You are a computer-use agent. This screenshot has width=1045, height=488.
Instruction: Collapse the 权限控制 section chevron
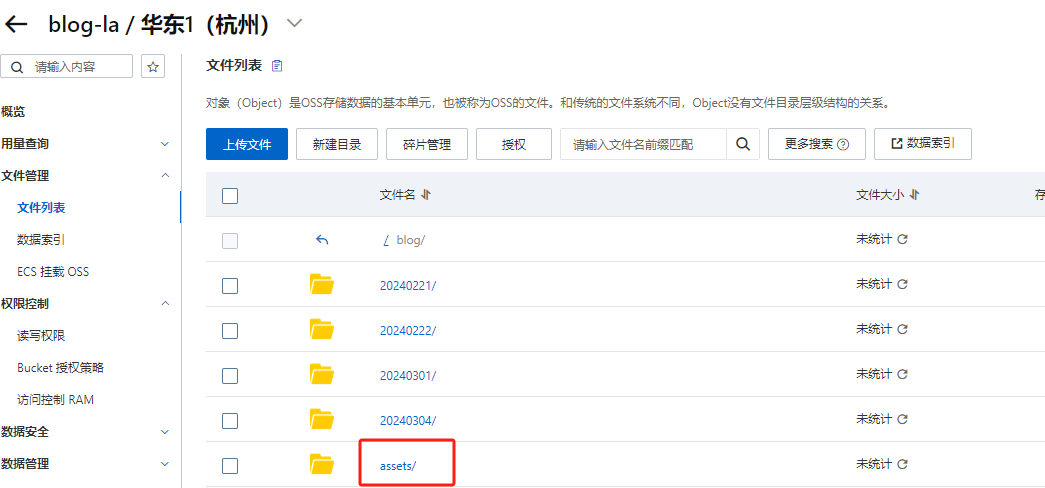(165, 303)
